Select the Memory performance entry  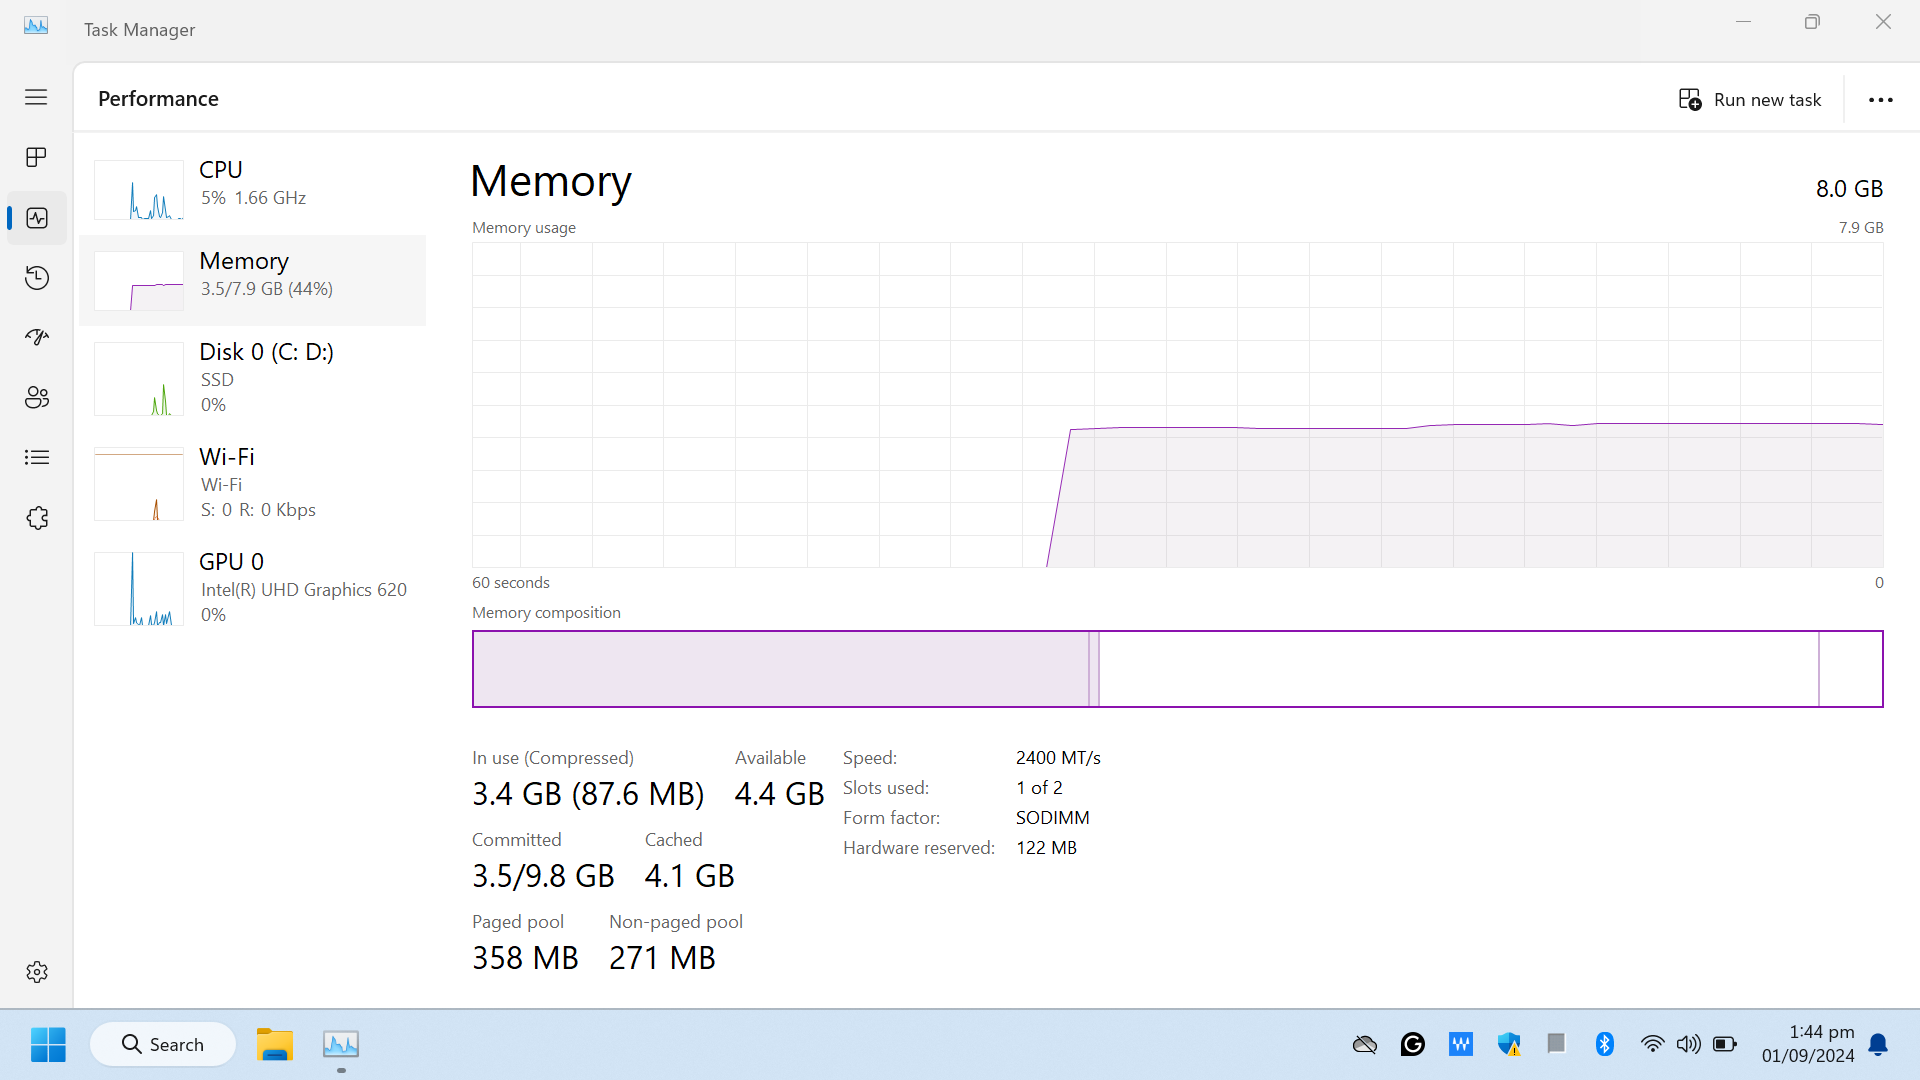253,280
